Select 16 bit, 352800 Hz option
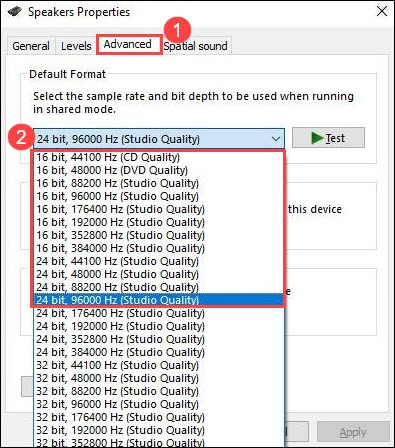This screenshot has width=395, height=448. tap(159, 235)
